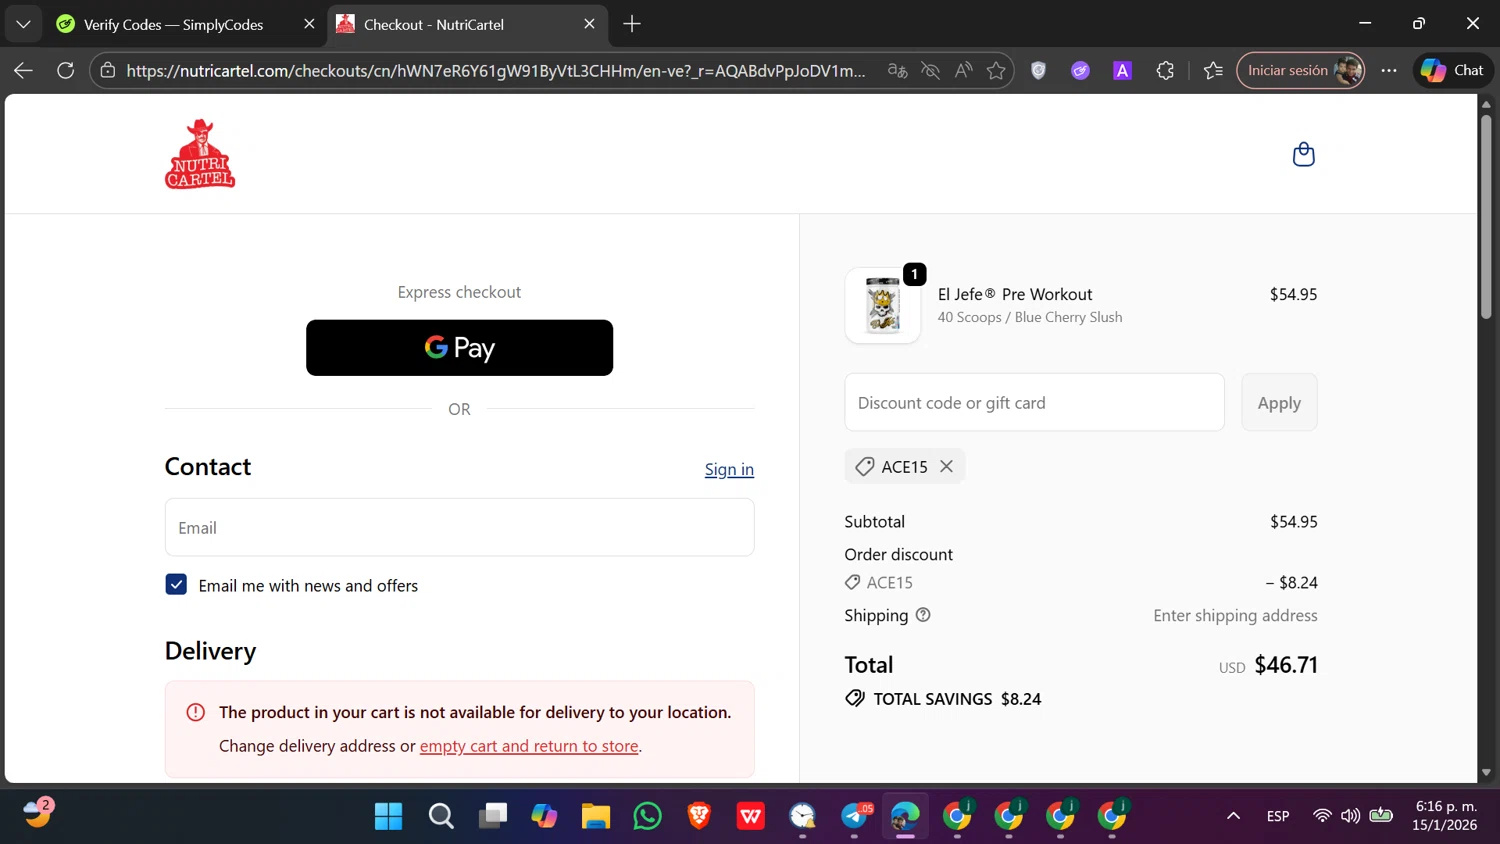Open the browser Settings and more menu
The height and width of the screenshot is (844, 1500).
pyautogui.click(x=1389, y=70)
